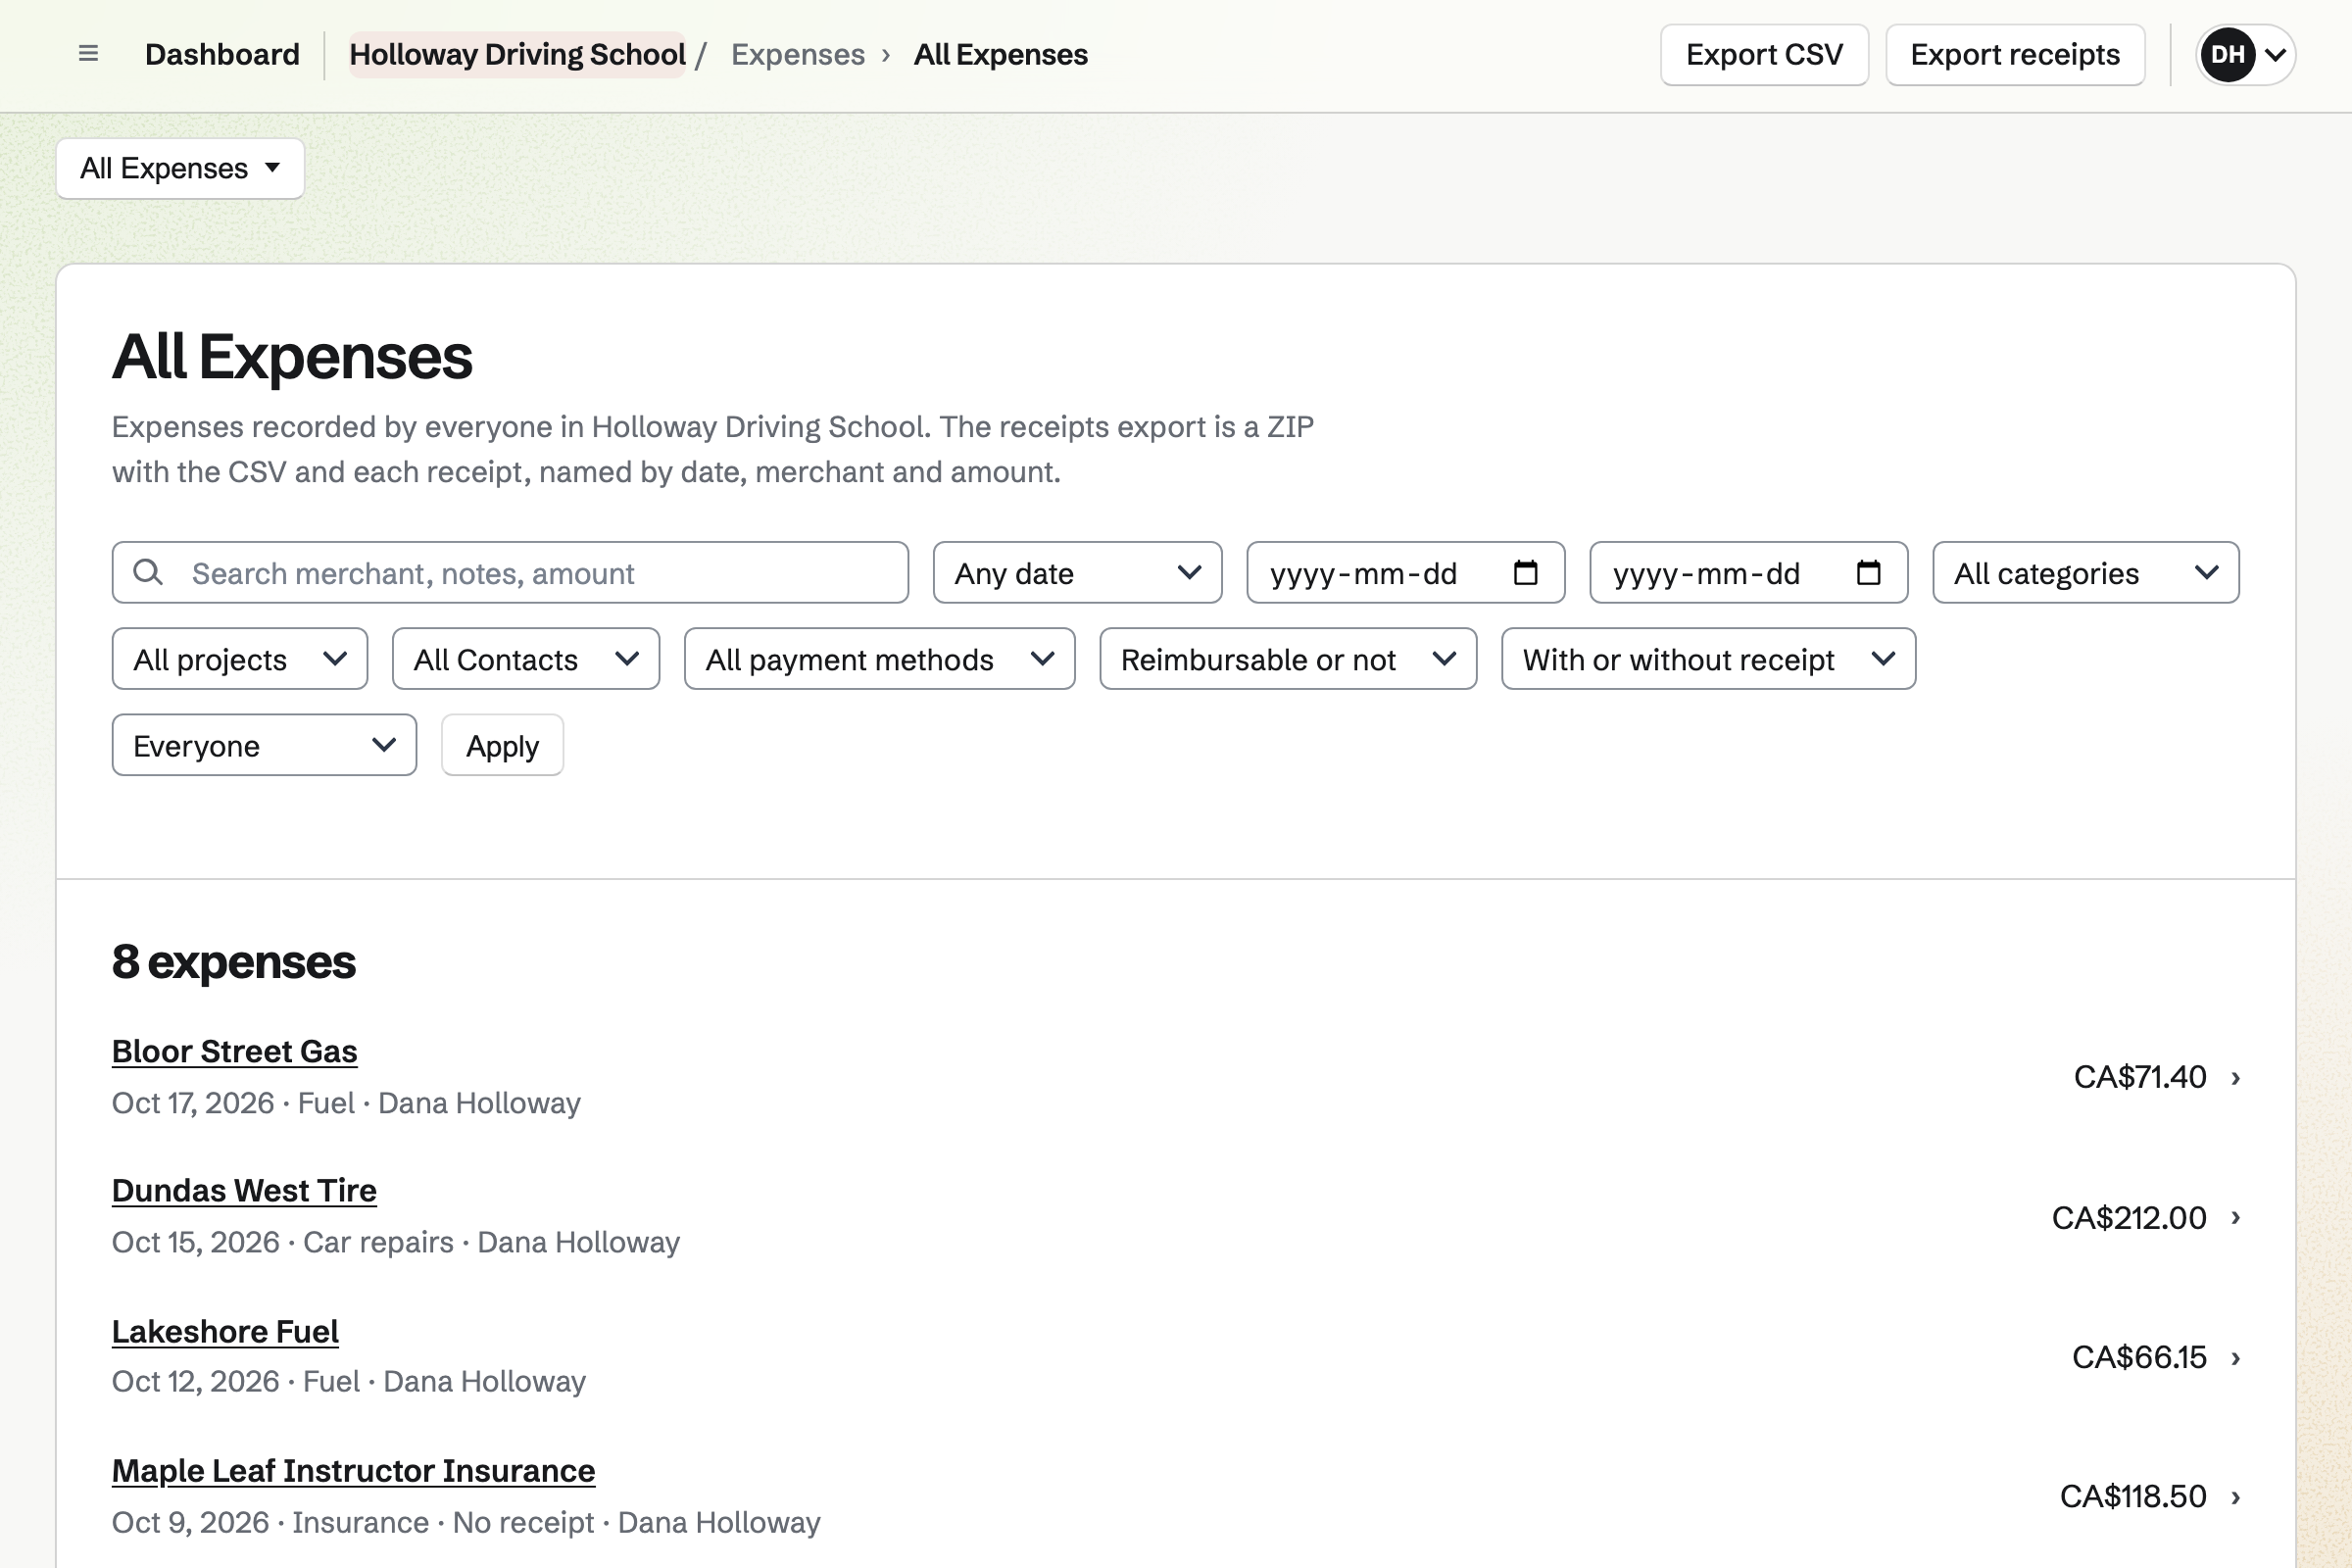The image size is (2352, 1568).
Task: Open the Lakeshore Fuel expense link
Action: point(225,1331)
